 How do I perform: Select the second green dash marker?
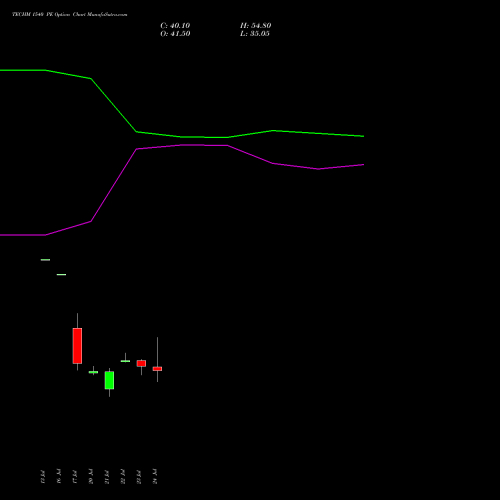(x=61, y=274)
